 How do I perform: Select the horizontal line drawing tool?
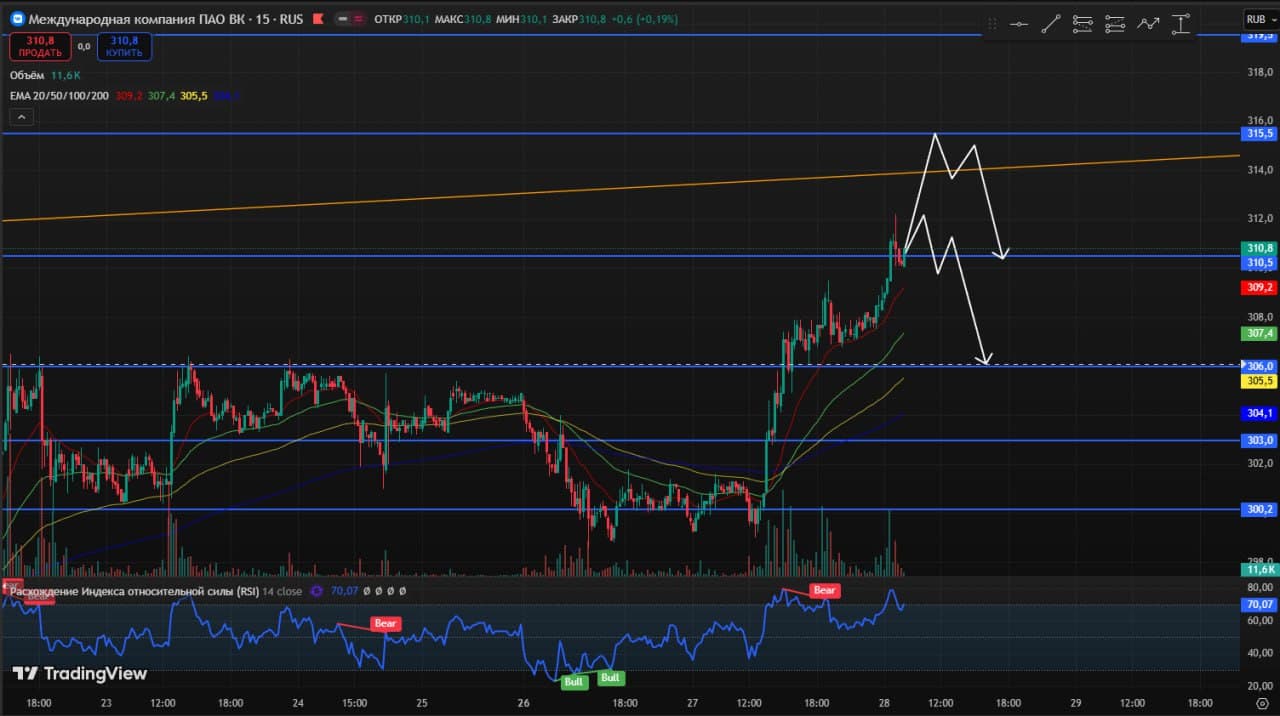pyautogui.click(x=1019, y=24)
